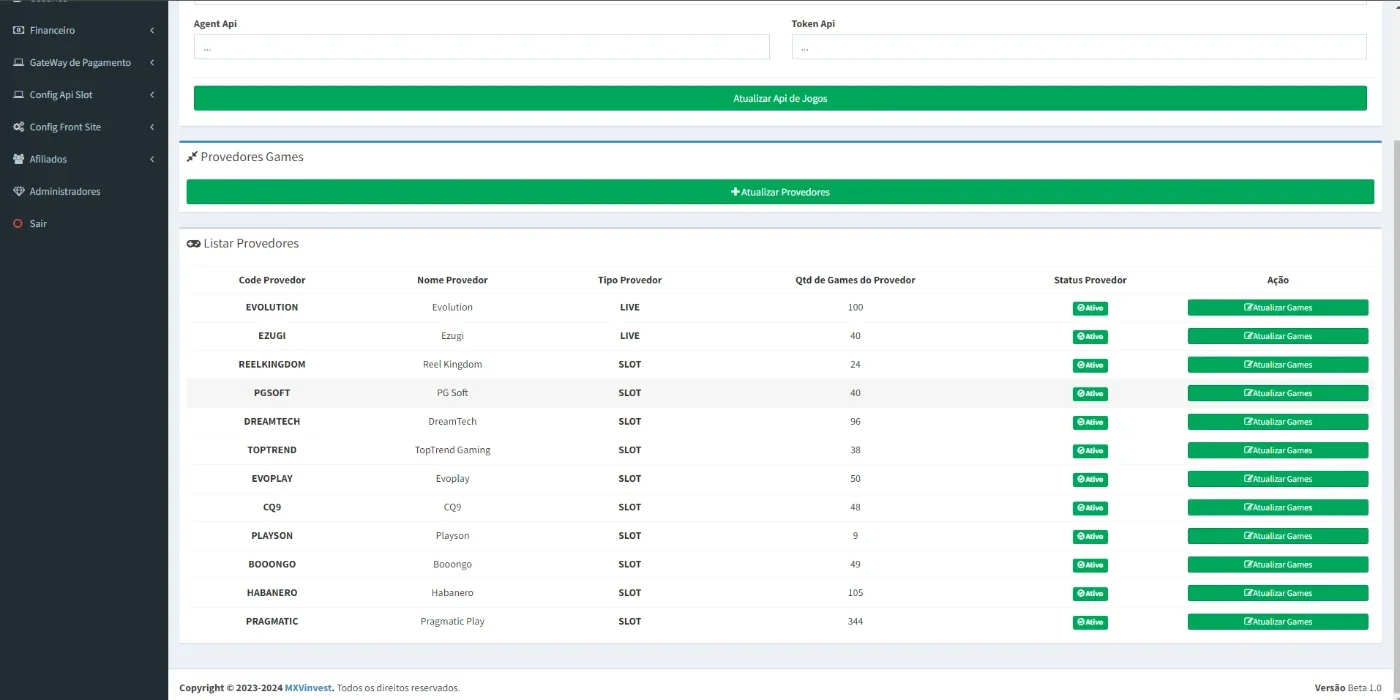
Task: Select Sair to log out
Action: 84,224
